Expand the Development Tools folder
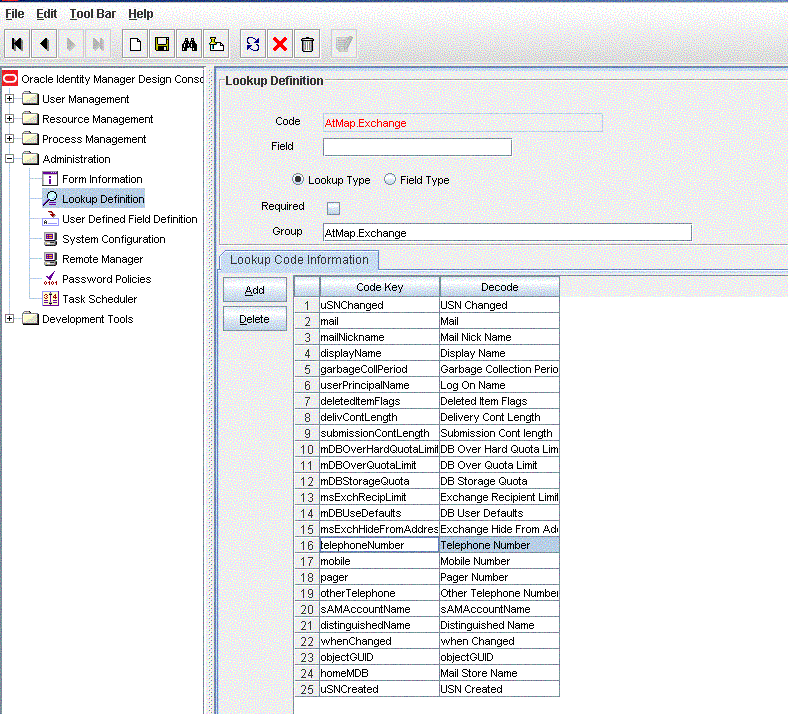The image size is (788, 714). click(10, 319)
